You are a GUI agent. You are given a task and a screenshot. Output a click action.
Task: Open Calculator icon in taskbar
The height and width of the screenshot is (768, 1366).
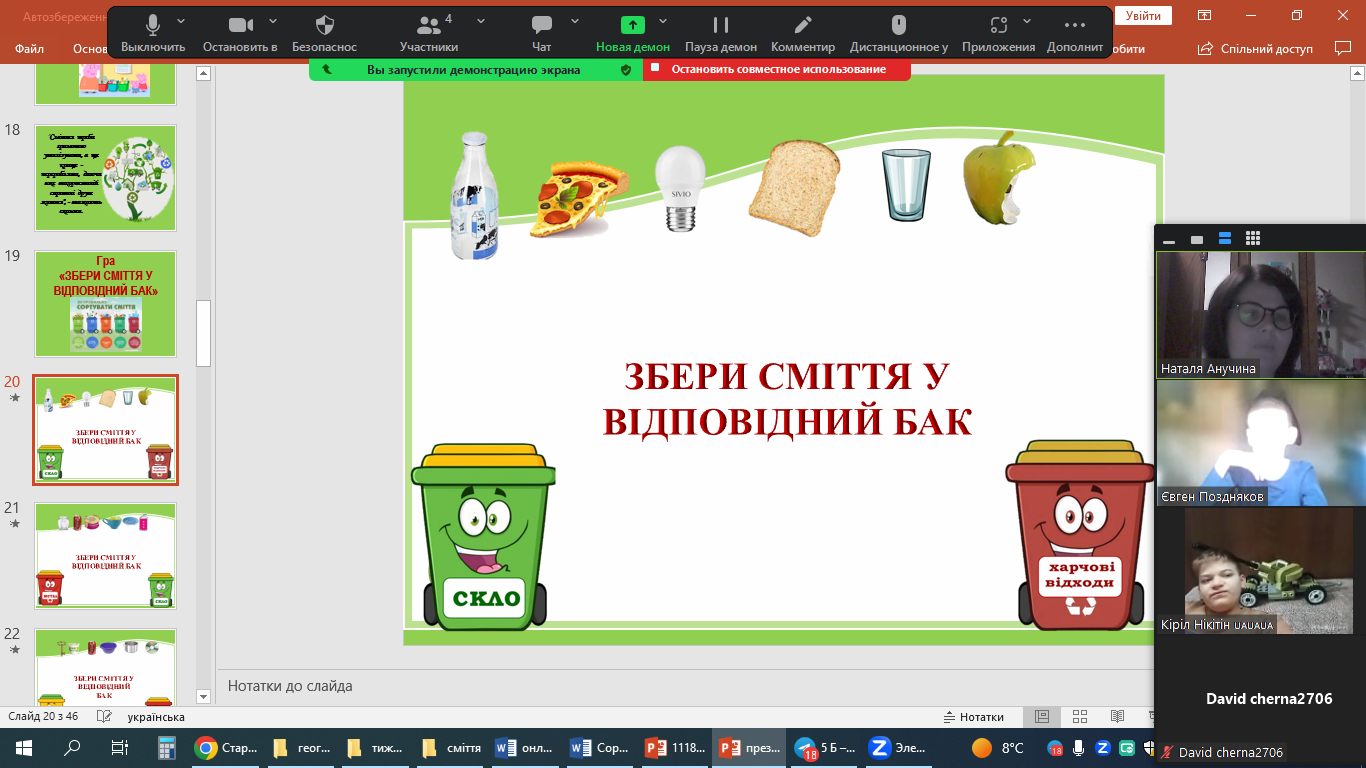tap(167, 747)
